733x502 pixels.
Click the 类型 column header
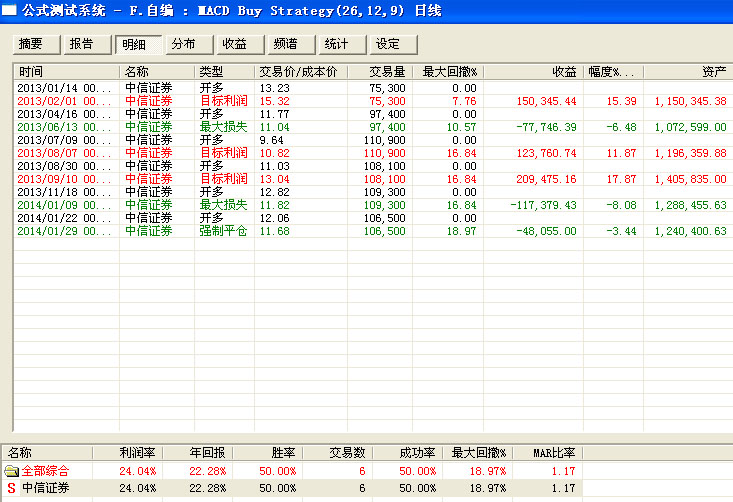pos(224,72)
